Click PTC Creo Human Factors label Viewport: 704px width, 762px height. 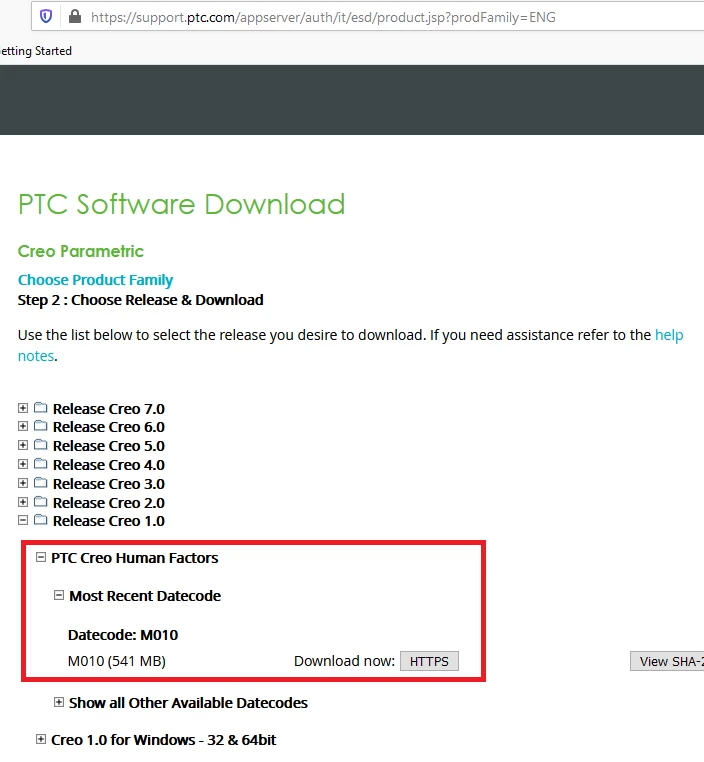[135, 558]
